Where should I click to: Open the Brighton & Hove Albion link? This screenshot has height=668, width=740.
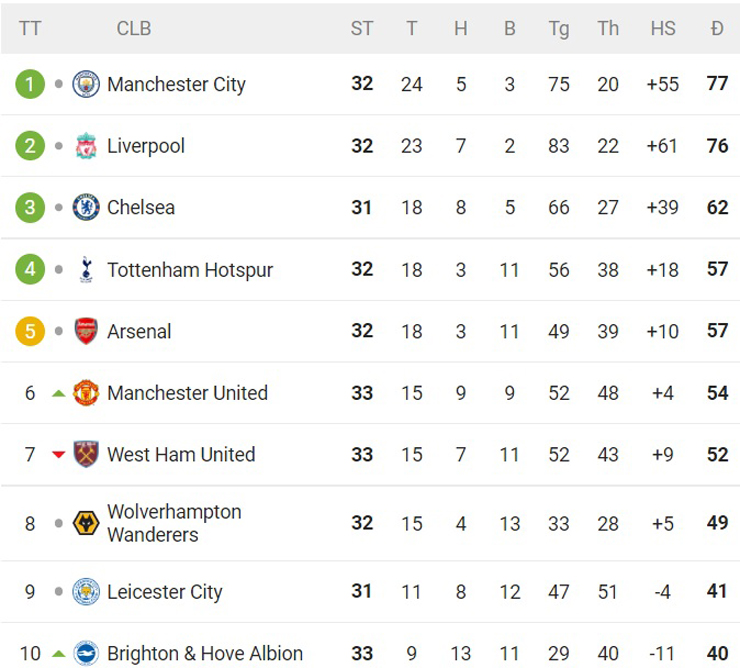205,654
